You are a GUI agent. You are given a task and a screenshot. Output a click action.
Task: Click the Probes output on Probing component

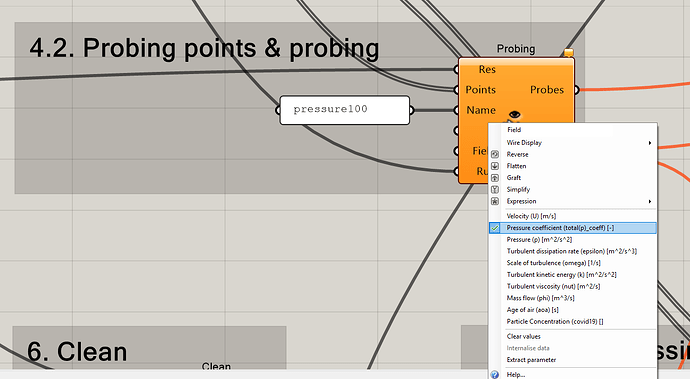[547, 90]
